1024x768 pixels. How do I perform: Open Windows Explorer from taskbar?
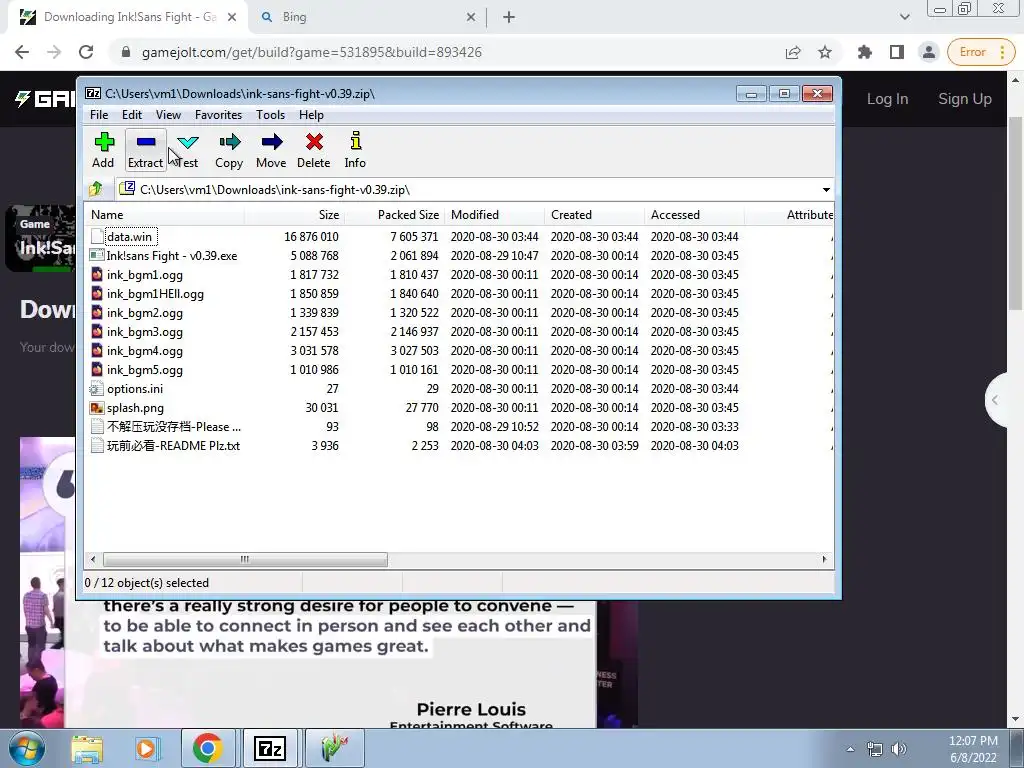point(87,748)
